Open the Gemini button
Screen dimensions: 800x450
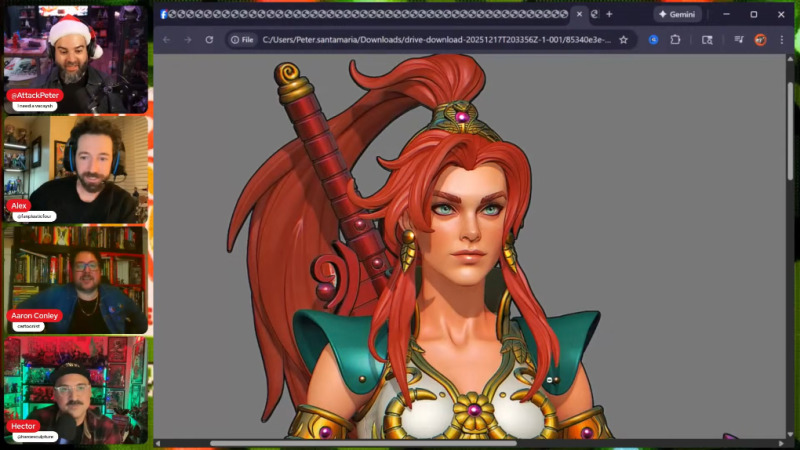tap(677, 14)
